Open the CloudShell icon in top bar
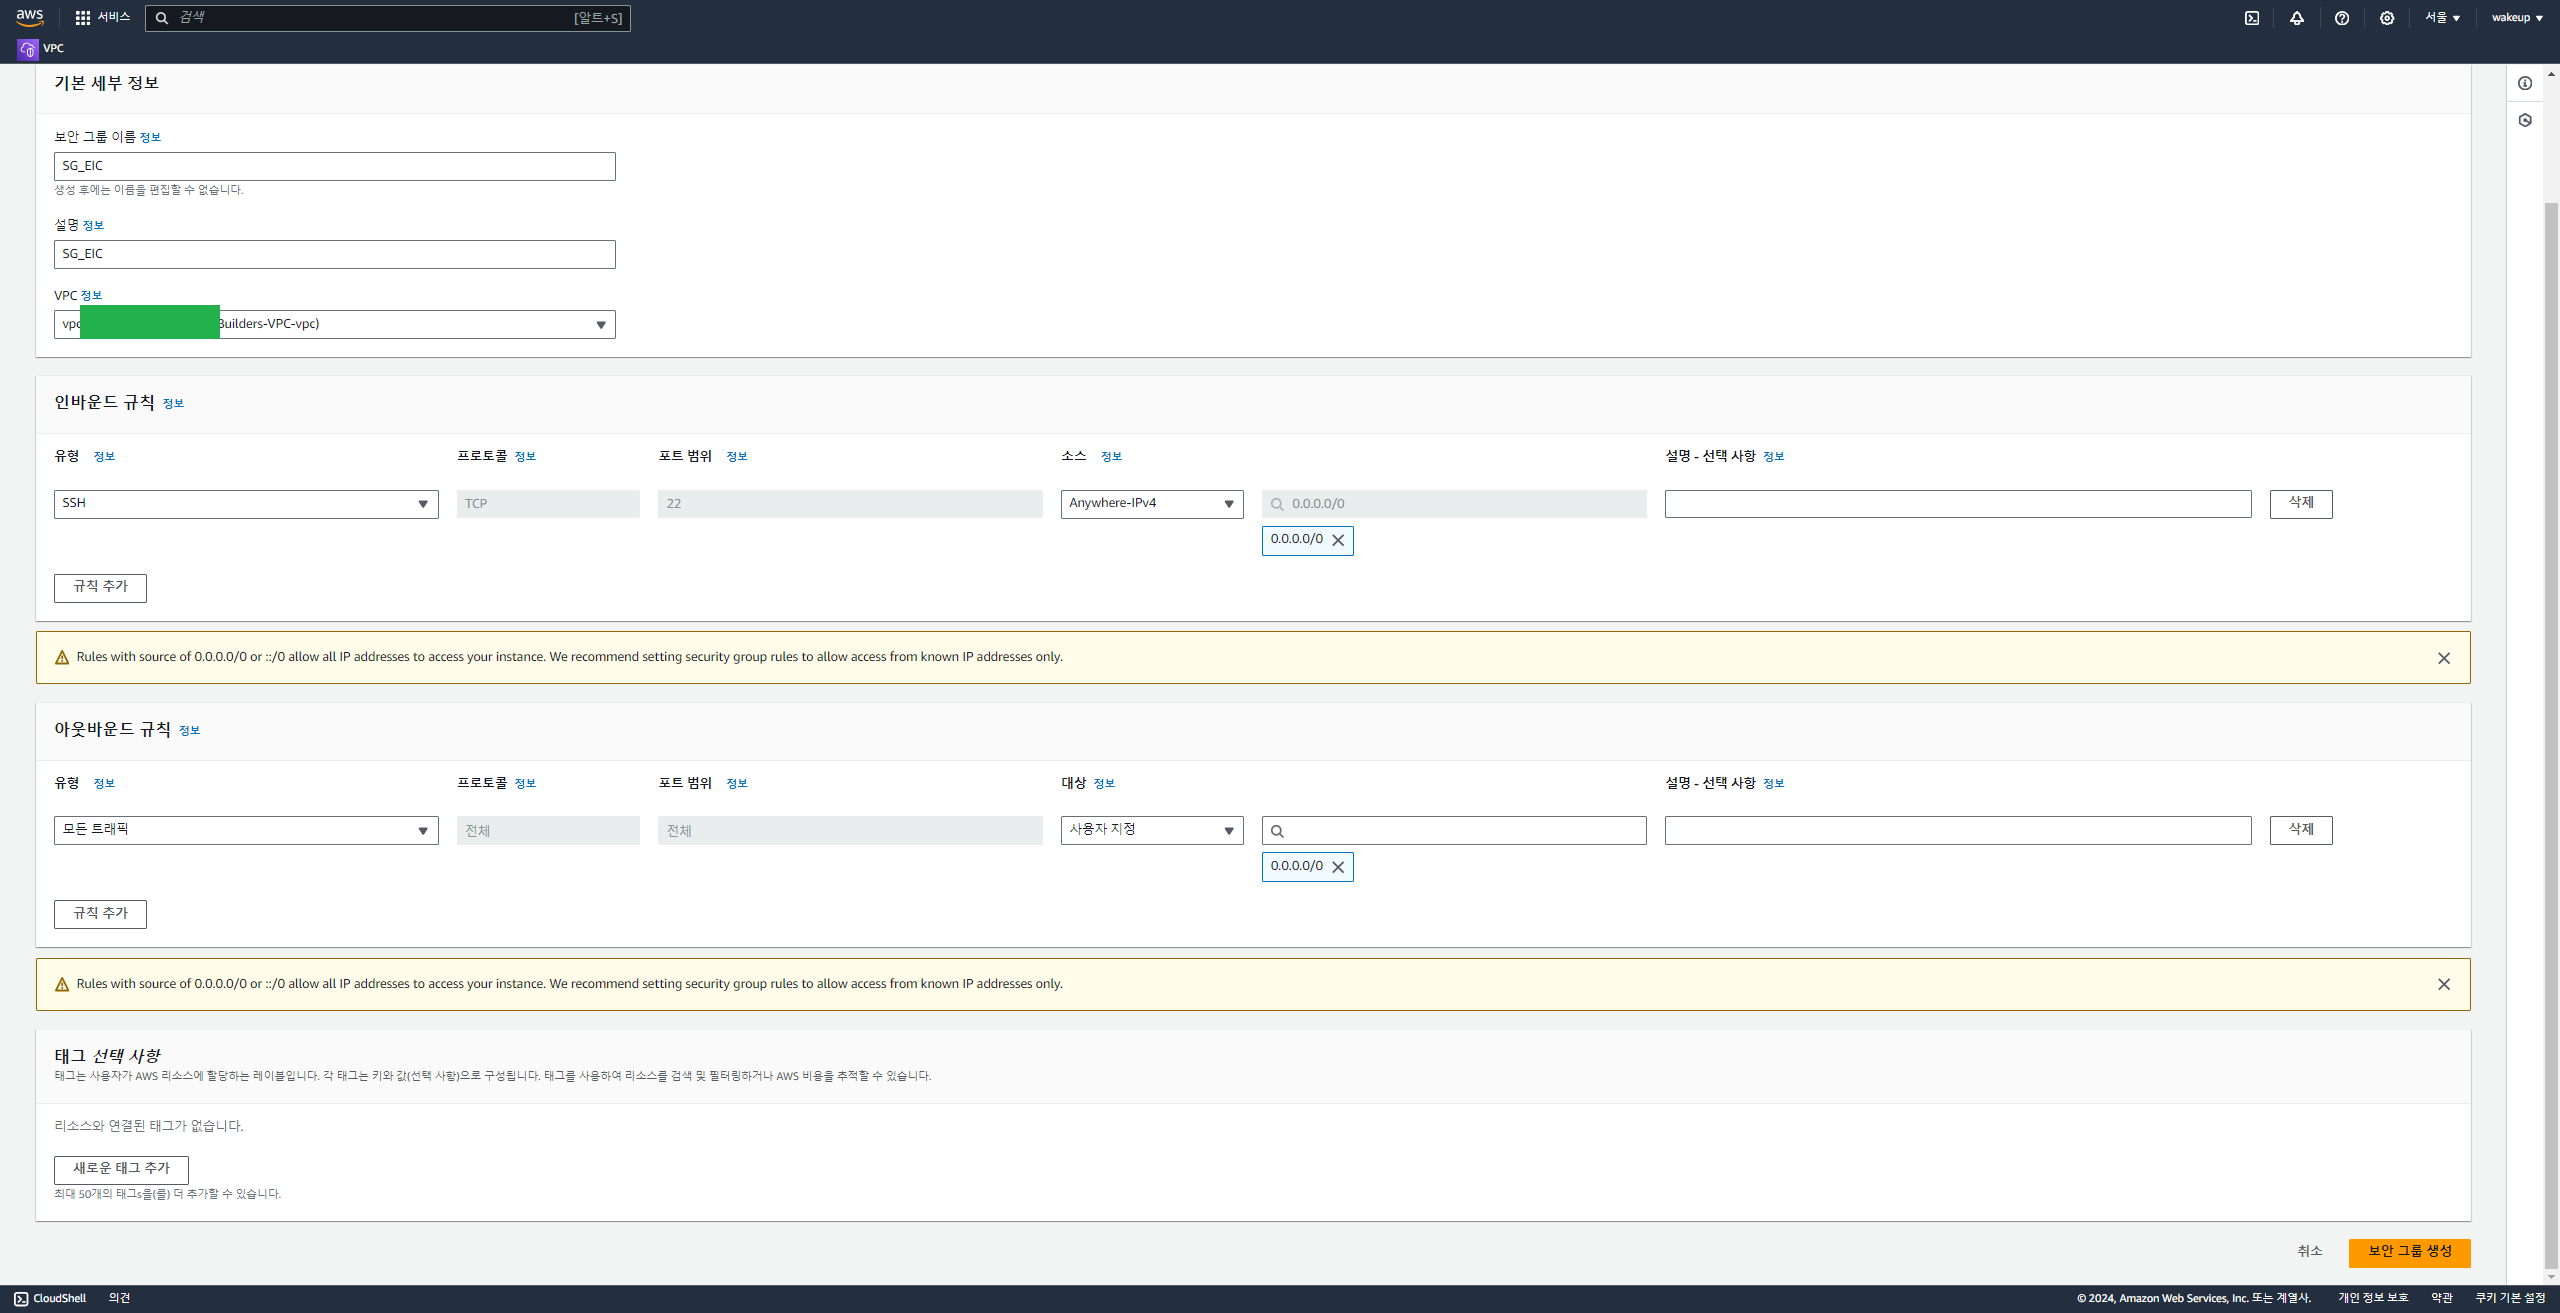2560x1313 pixels. (2251, 18)
